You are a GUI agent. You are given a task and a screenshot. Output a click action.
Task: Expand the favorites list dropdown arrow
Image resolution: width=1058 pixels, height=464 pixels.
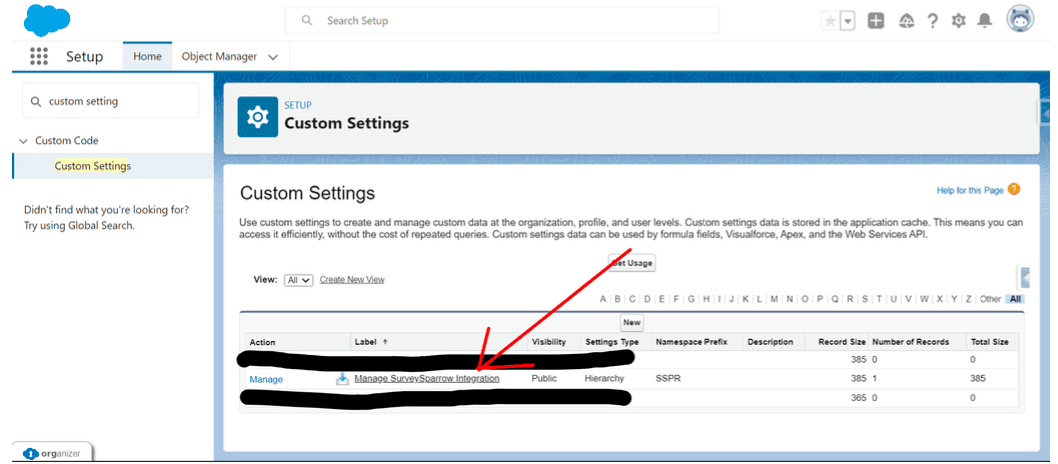click(848, 21)
